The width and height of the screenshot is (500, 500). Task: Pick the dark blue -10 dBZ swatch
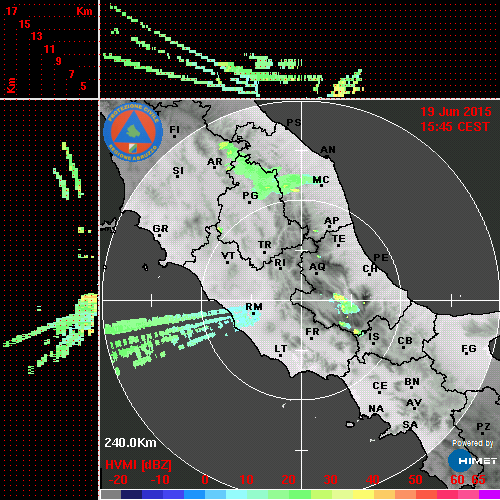(152, 494)
